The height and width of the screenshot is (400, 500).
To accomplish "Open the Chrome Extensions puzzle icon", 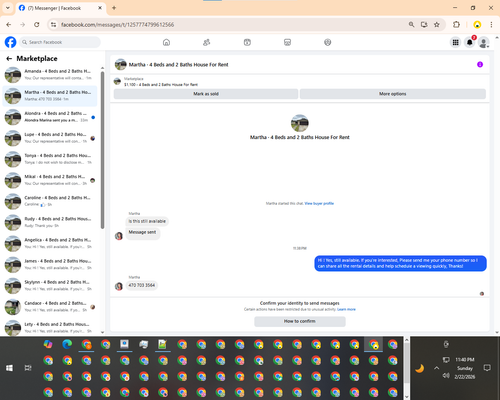I will pyautogui.click(x=456, y=25).
